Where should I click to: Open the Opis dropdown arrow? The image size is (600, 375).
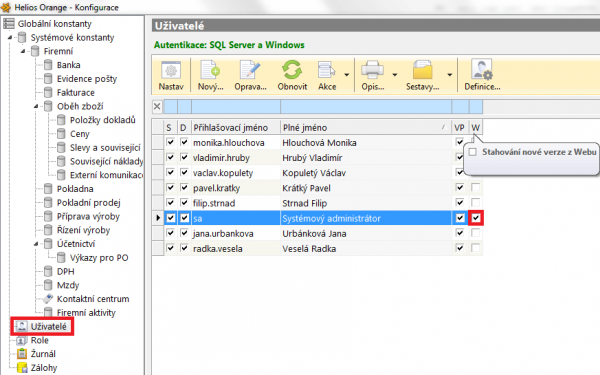pyautogui.click(x=395, y=75)
